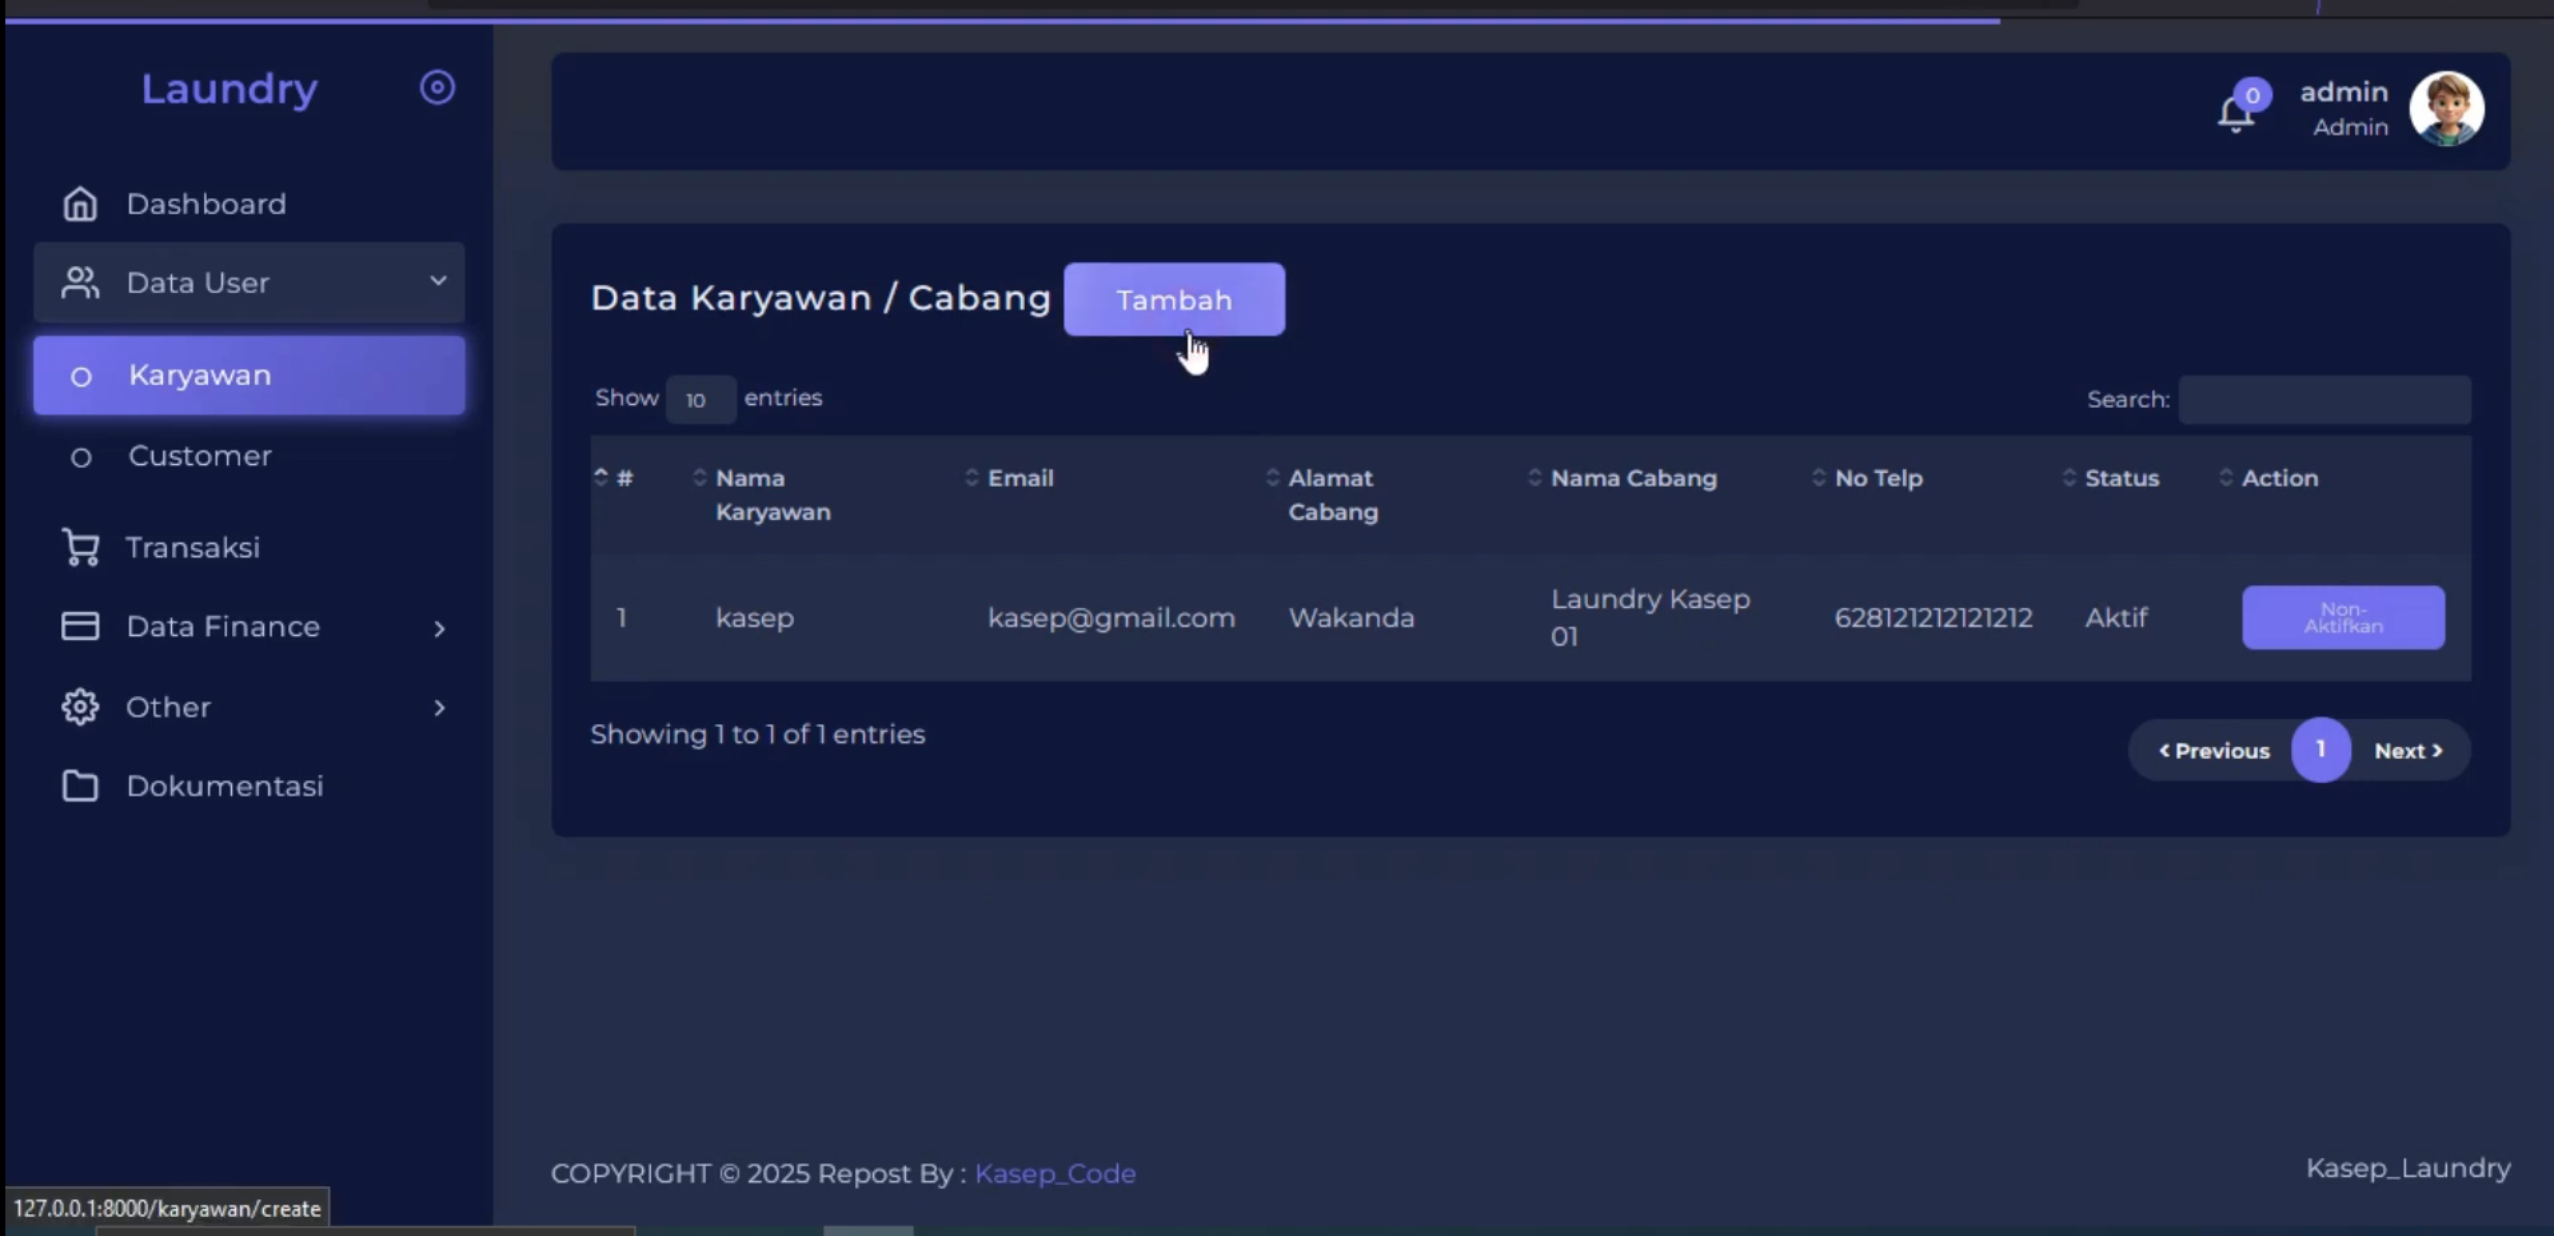Open the notification bell
Image resolution: width=2554 pixels, height=1236 pixels.
click(x=2236, y=113)
